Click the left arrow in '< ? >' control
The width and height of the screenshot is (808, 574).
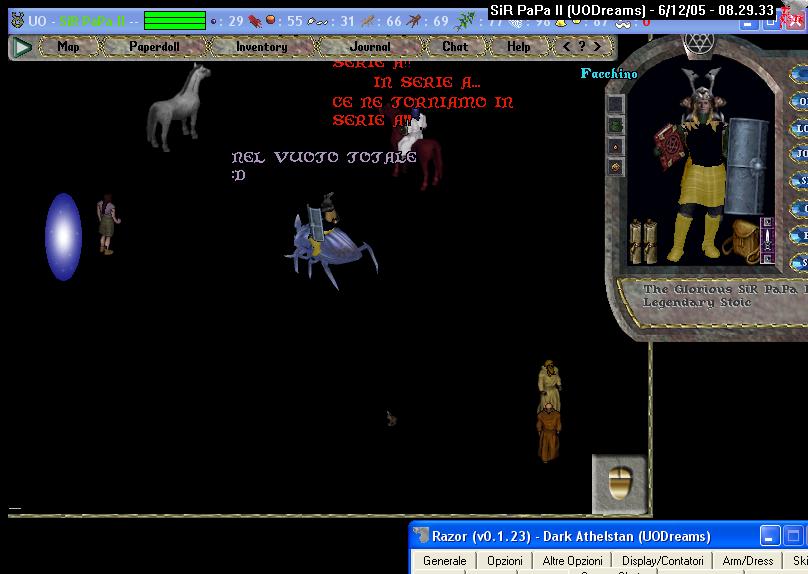[x=567, y=46]
